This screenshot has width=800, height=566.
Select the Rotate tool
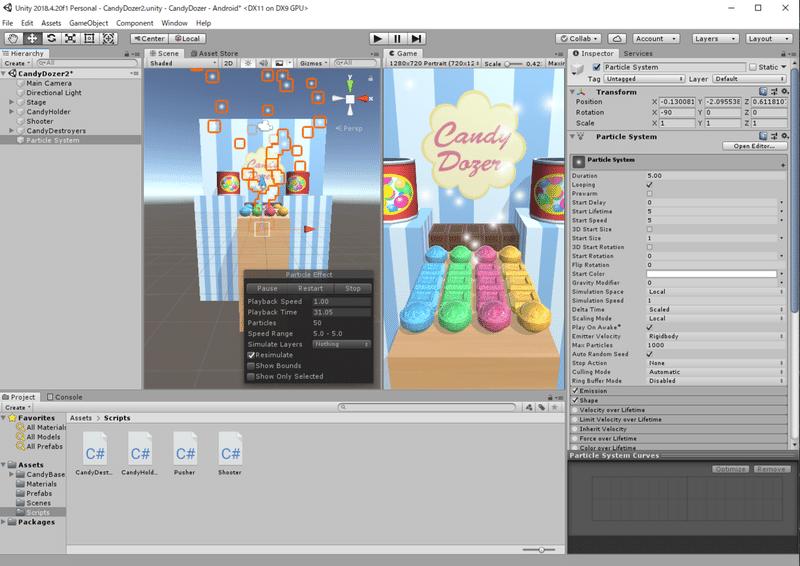(52, 38)
